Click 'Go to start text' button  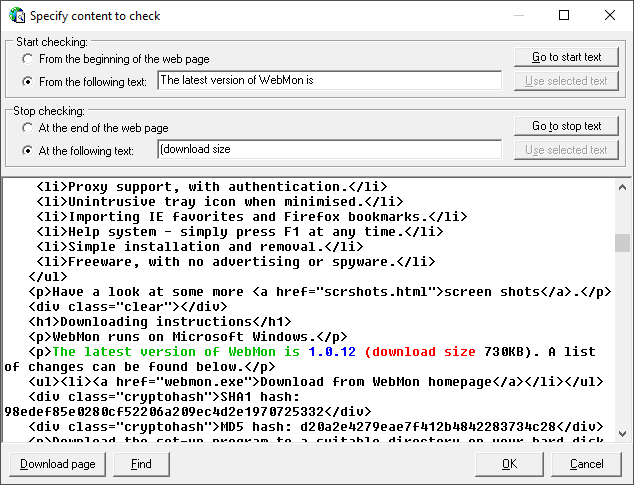566,57
